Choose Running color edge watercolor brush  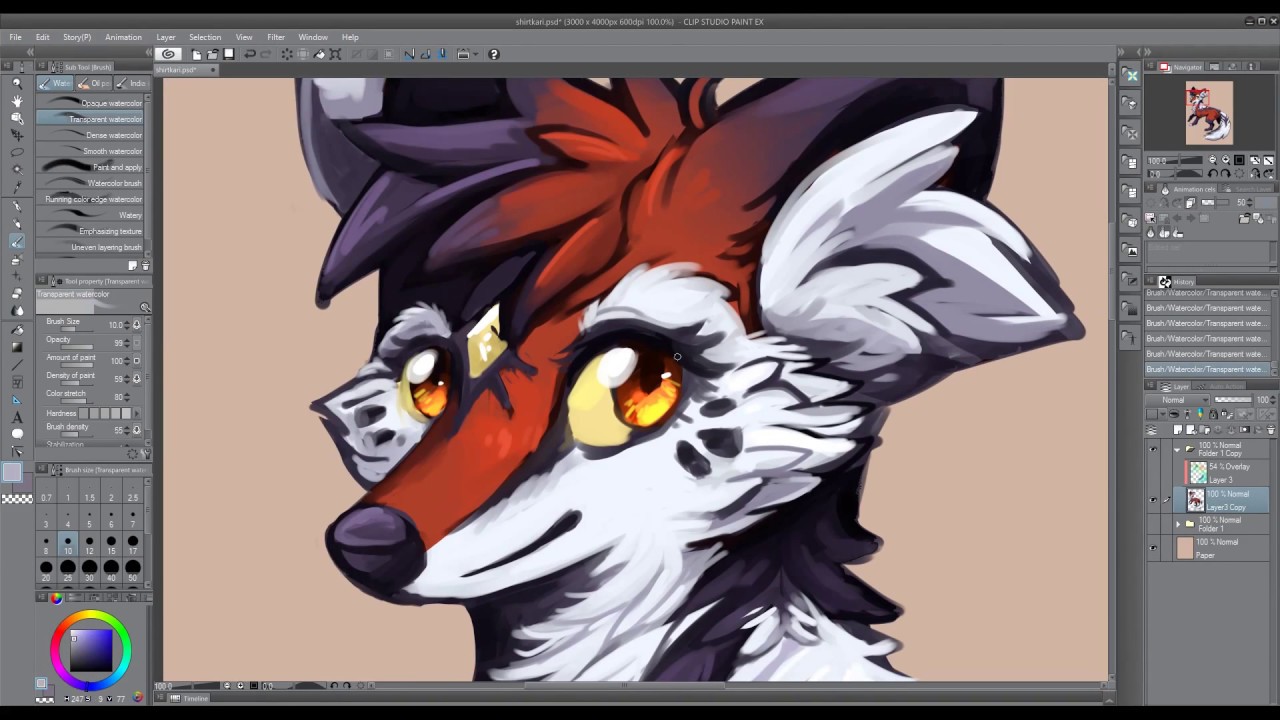(92, 199)
